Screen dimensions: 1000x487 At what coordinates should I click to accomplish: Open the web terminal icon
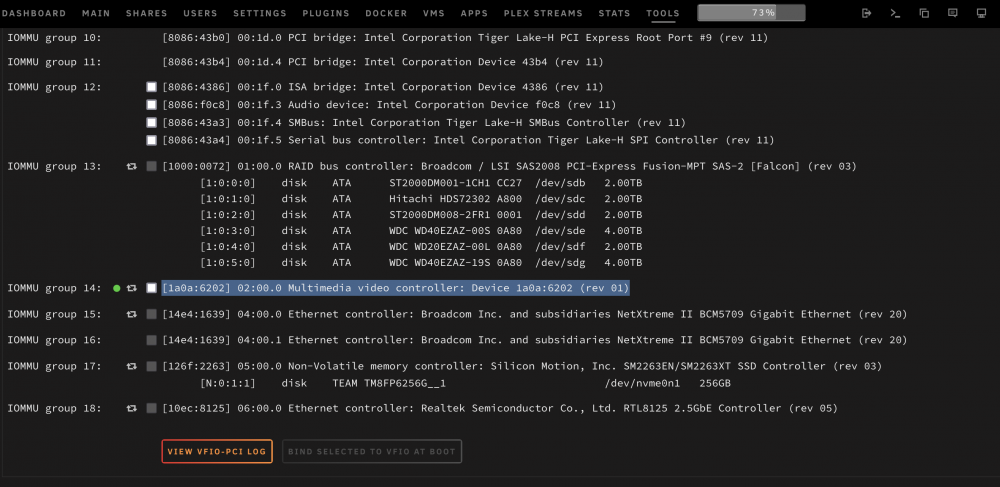point(895,13)
